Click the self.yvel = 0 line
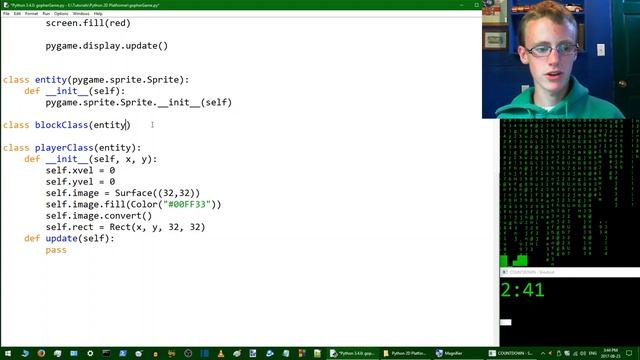This screenshot has width=640, height=360. [80, 182]
